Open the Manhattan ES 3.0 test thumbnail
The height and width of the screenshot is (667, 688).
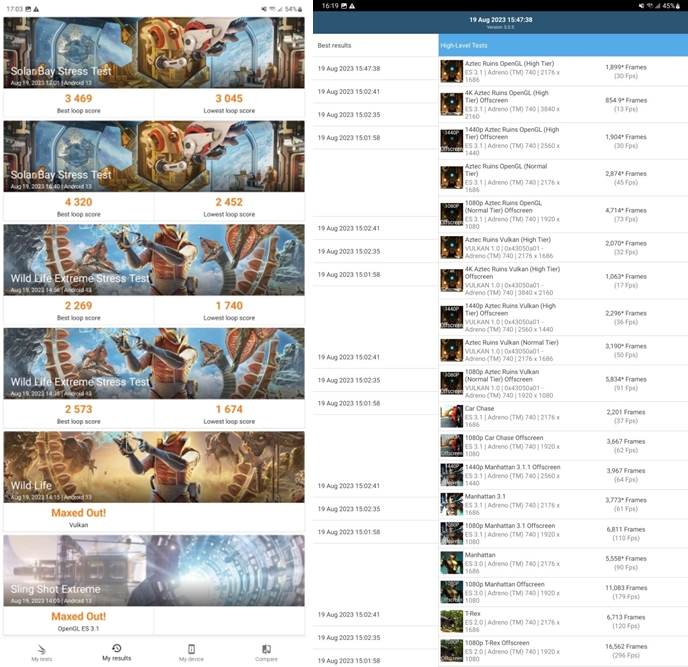452,563
